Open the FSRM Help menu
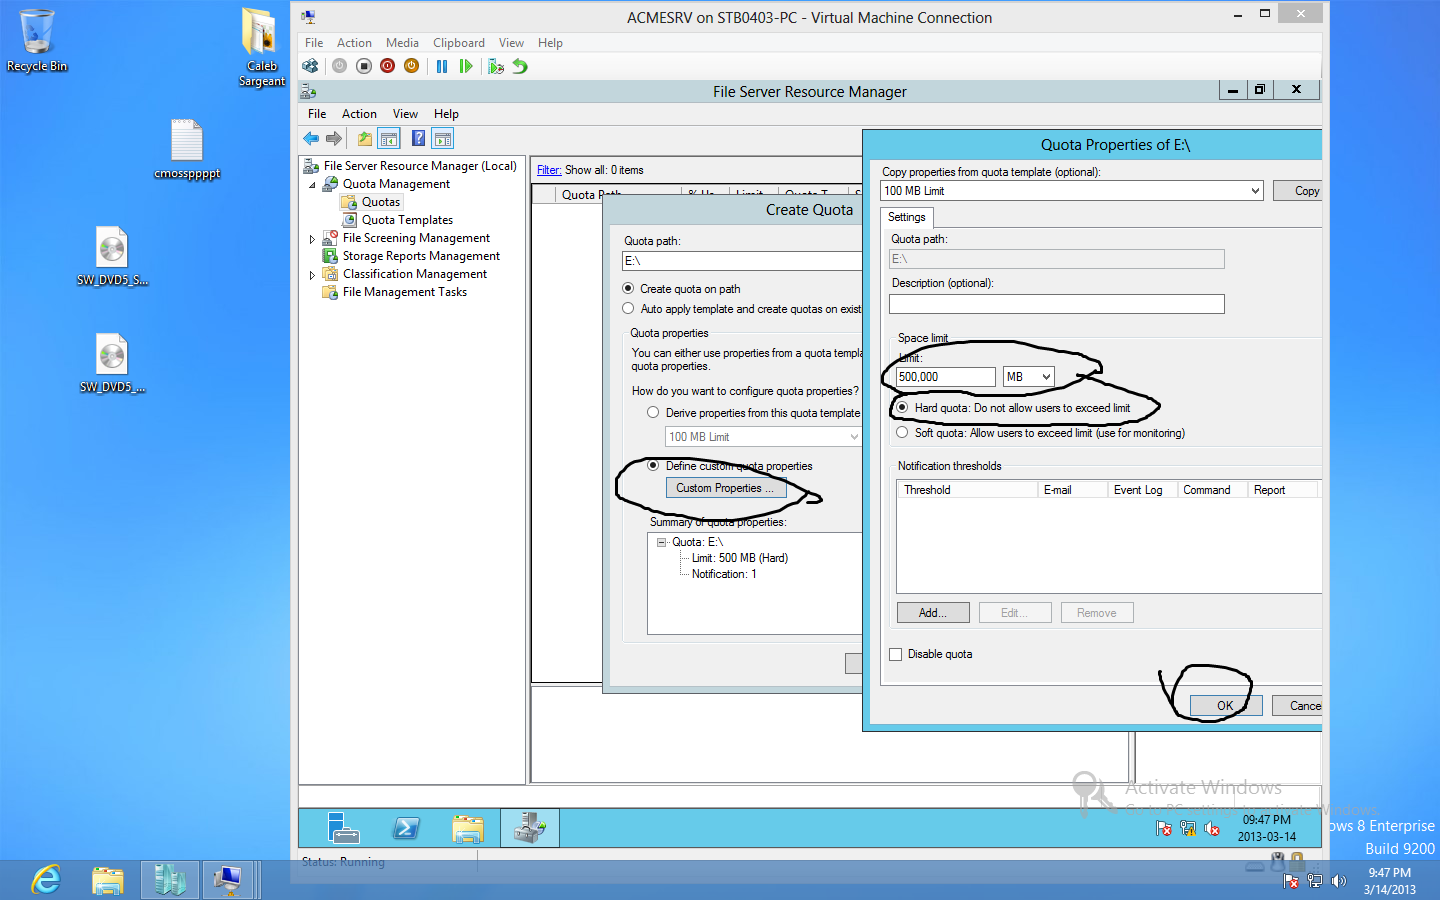 click(446, 114)
